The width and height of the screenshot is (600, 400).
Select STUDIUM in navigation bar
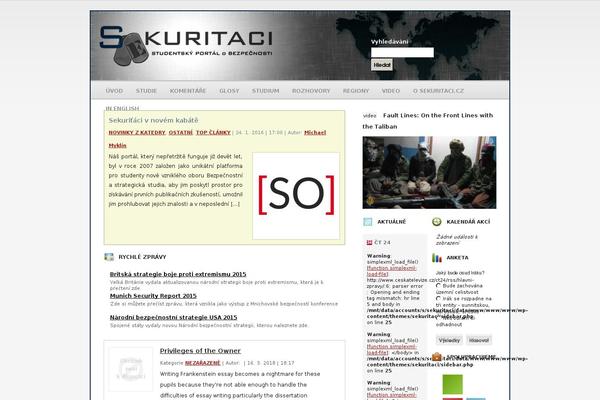266,91
